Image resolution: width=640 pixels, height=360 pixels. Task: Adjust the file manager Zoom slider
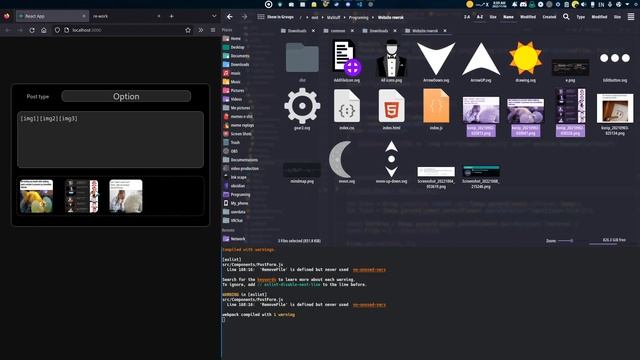(x=565, y=240)
